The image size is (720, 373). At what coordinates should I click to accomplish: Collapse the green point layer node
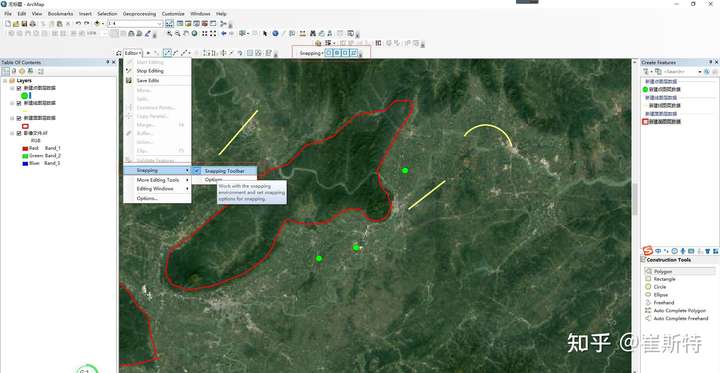point(12,88)
